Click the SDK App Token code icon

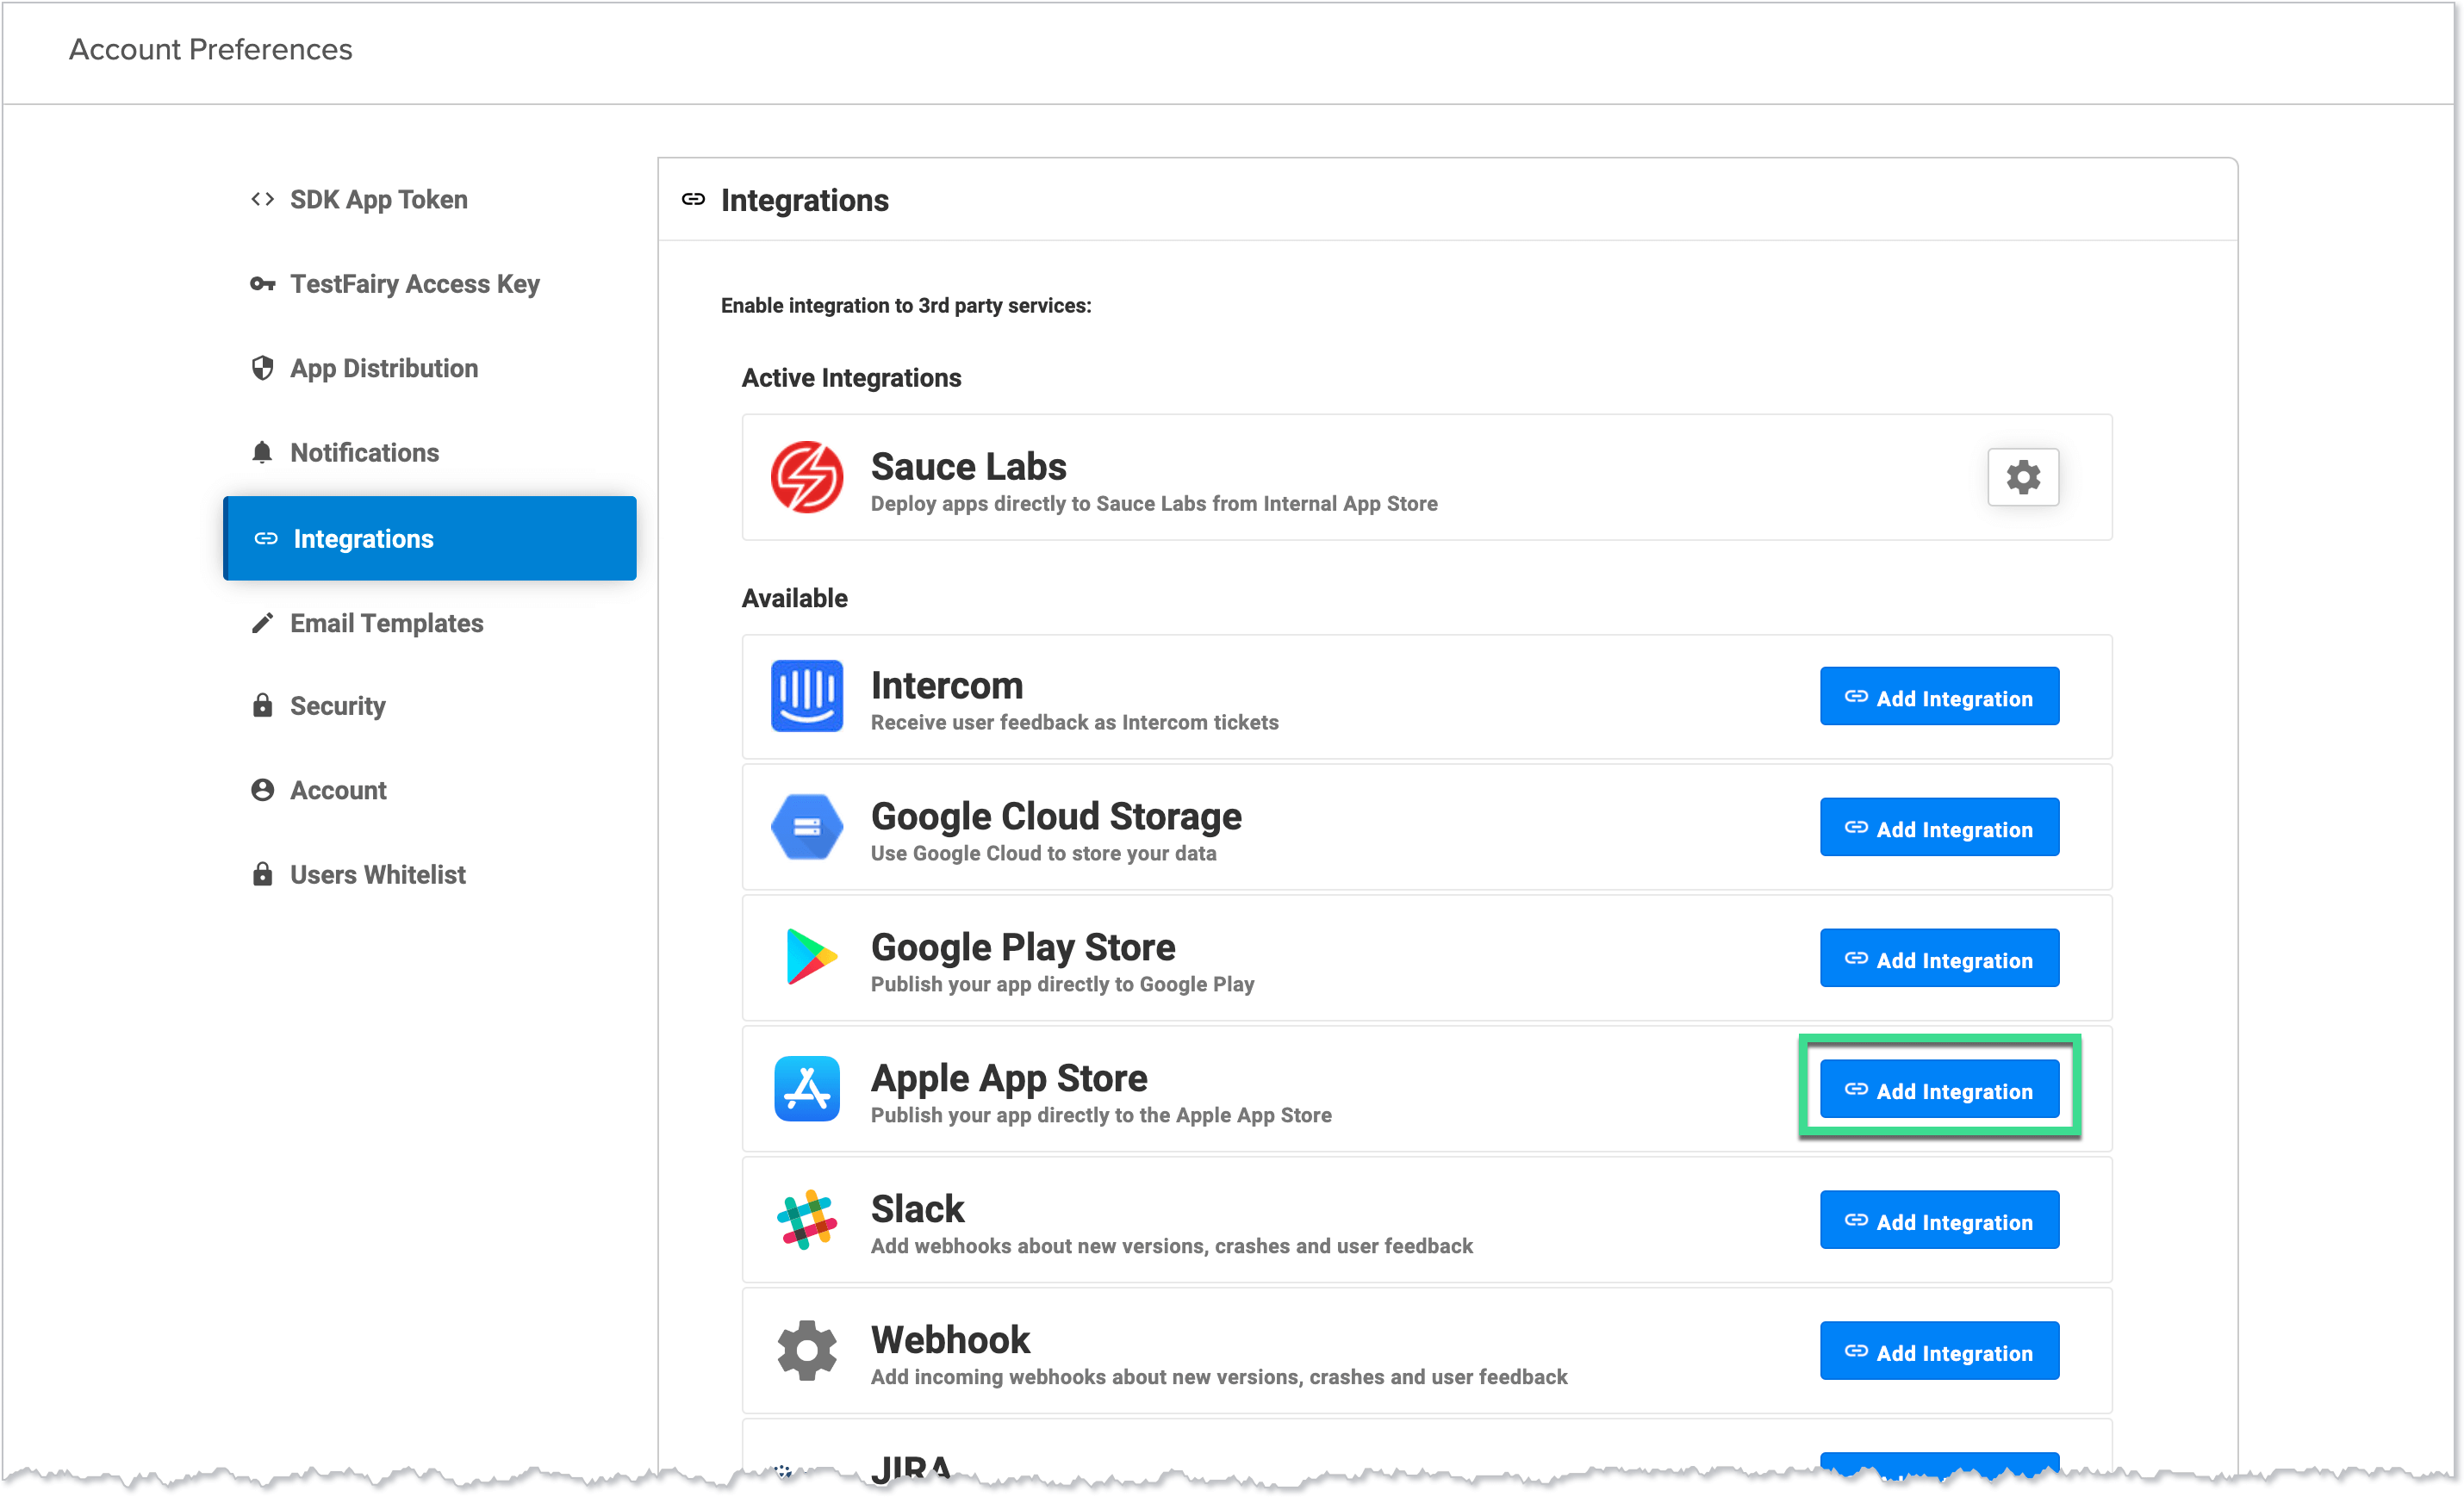pos(262,199)
